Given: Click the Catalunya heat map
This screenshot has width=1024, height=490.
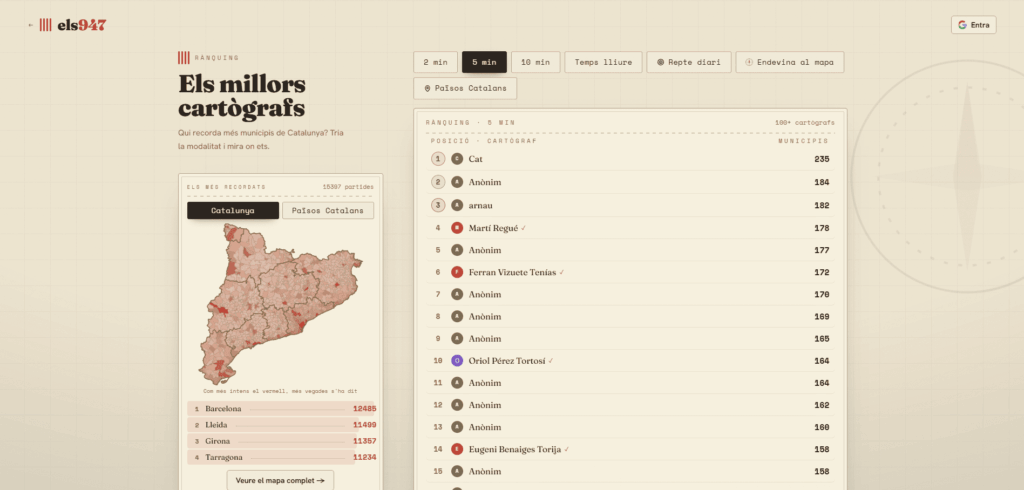Looking at the screenshot, I should tap(280, 304).
